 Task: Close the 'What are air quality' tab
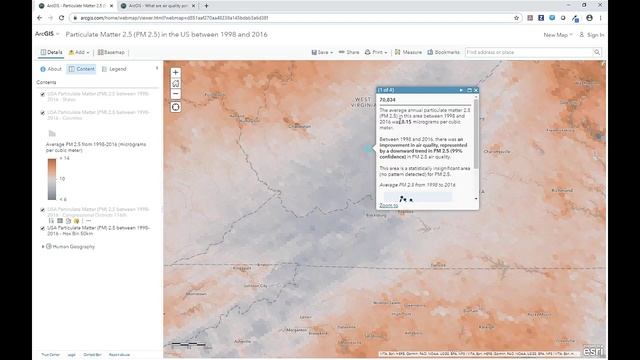click(x=193, y=6)
